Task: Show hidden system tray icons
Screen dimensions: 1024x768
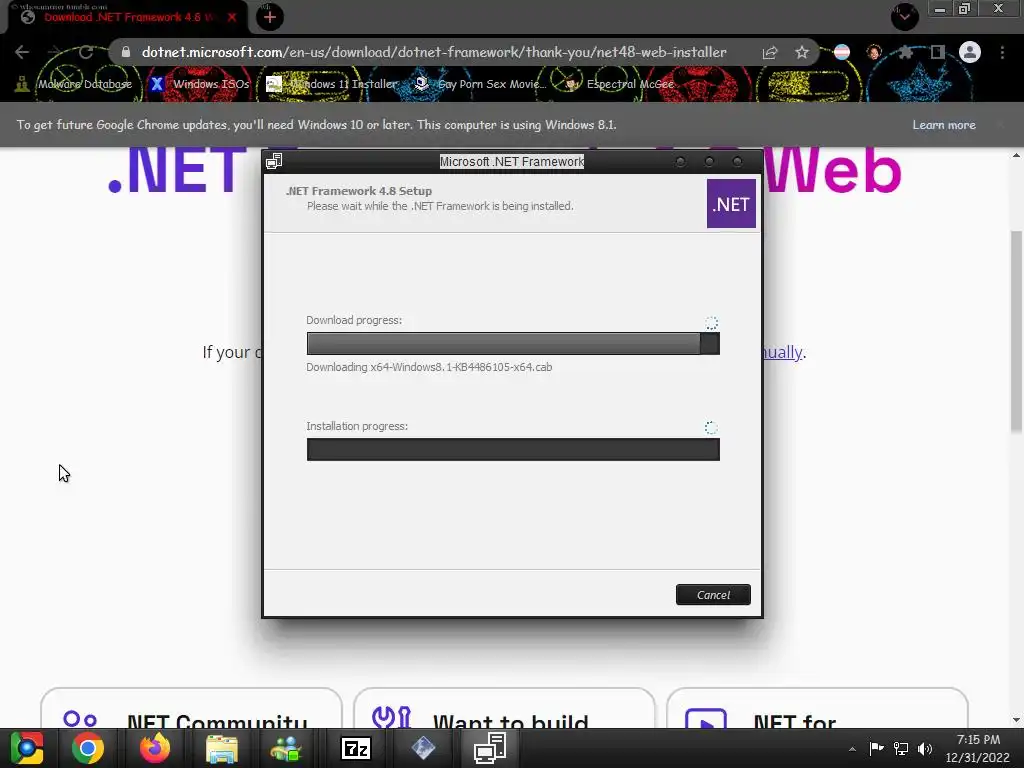Action: click(852, 749)
